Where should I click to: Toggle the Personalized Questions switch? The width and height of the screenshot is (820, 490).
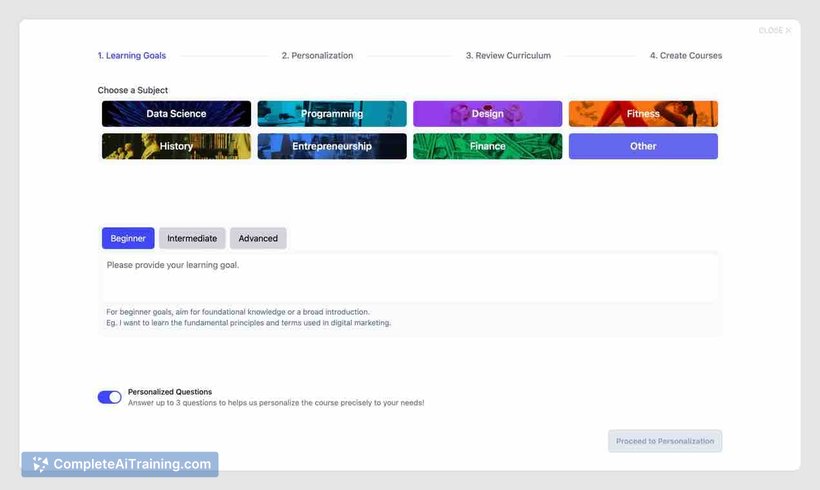coord(109,397)
